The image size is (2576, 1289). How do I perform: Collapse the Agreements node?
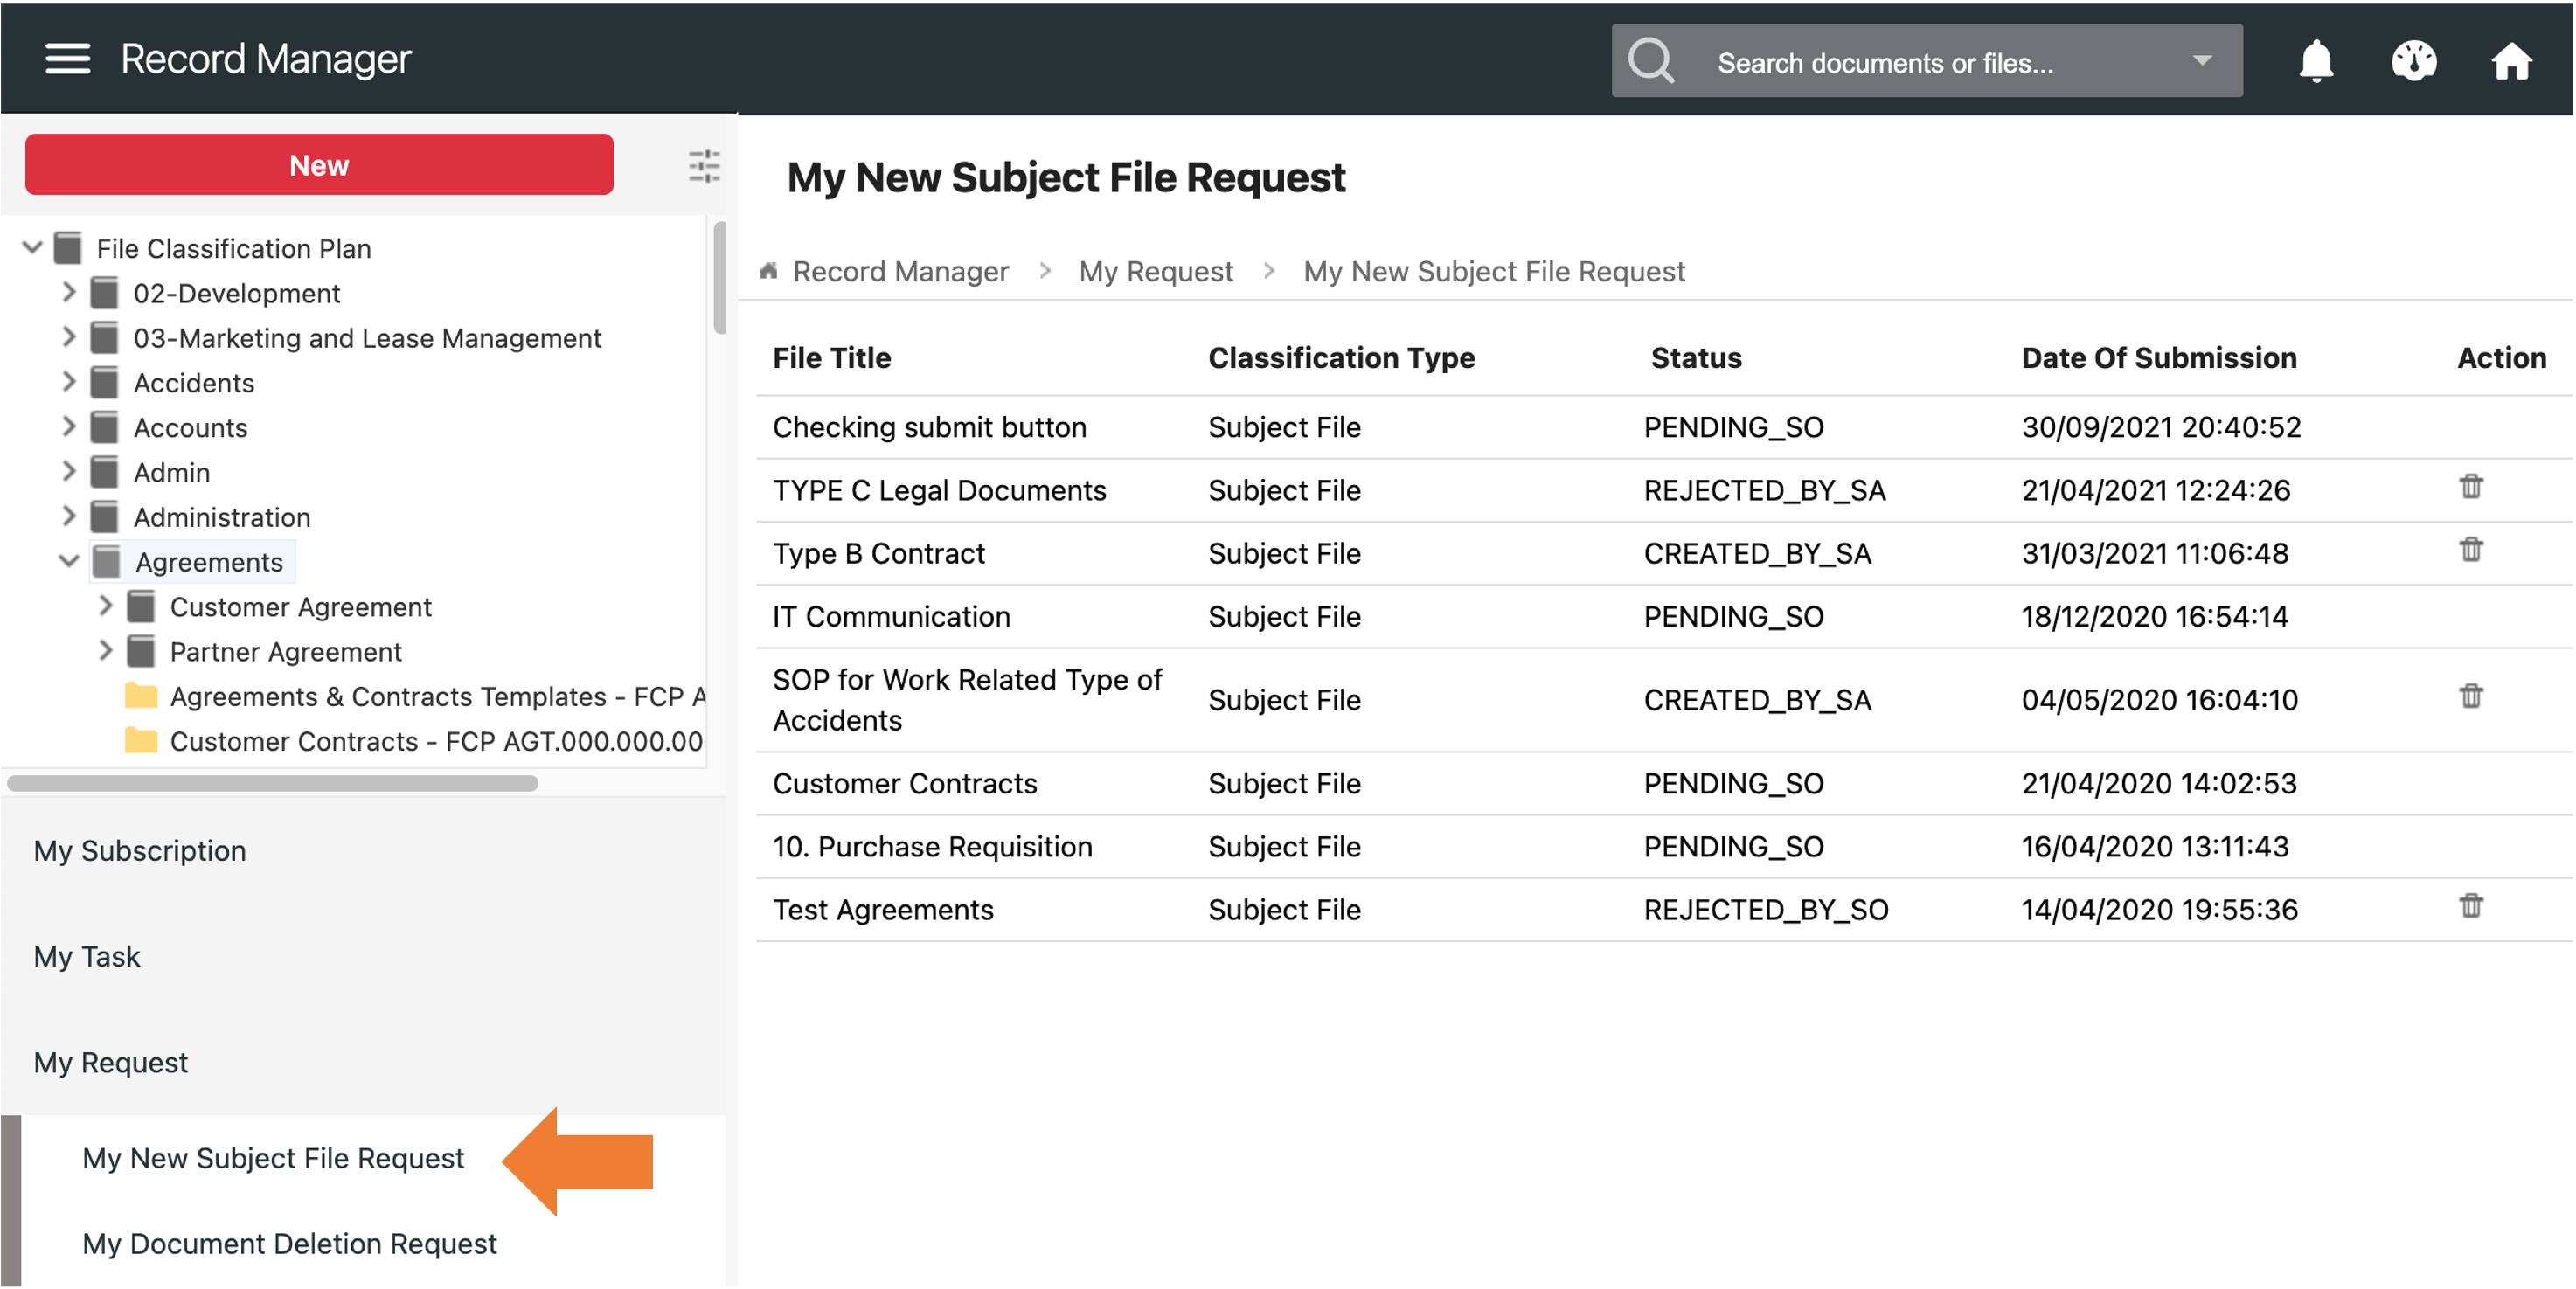coord(68,561)
